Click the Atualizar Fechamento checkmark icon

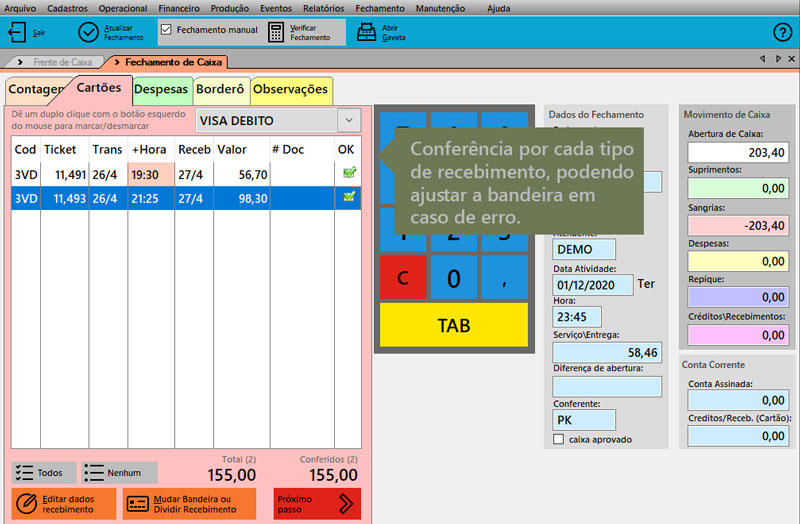click(x=88, y=32)
